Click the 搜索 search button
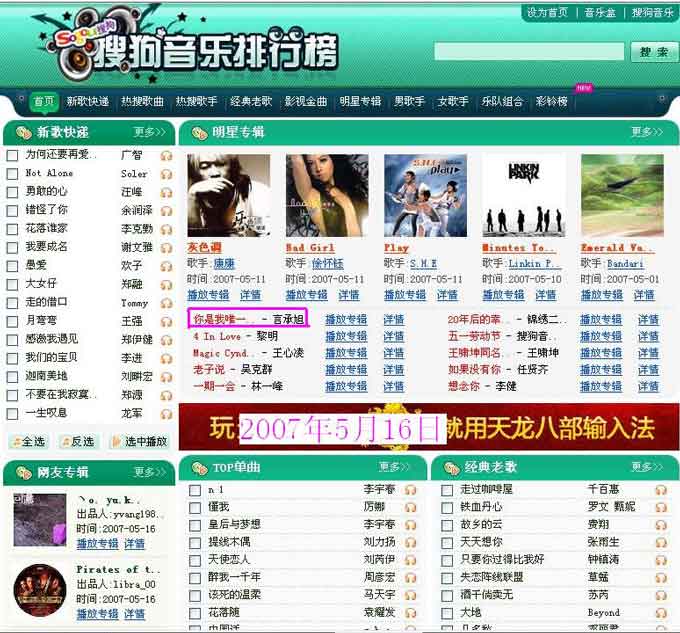 pos(654,52)
